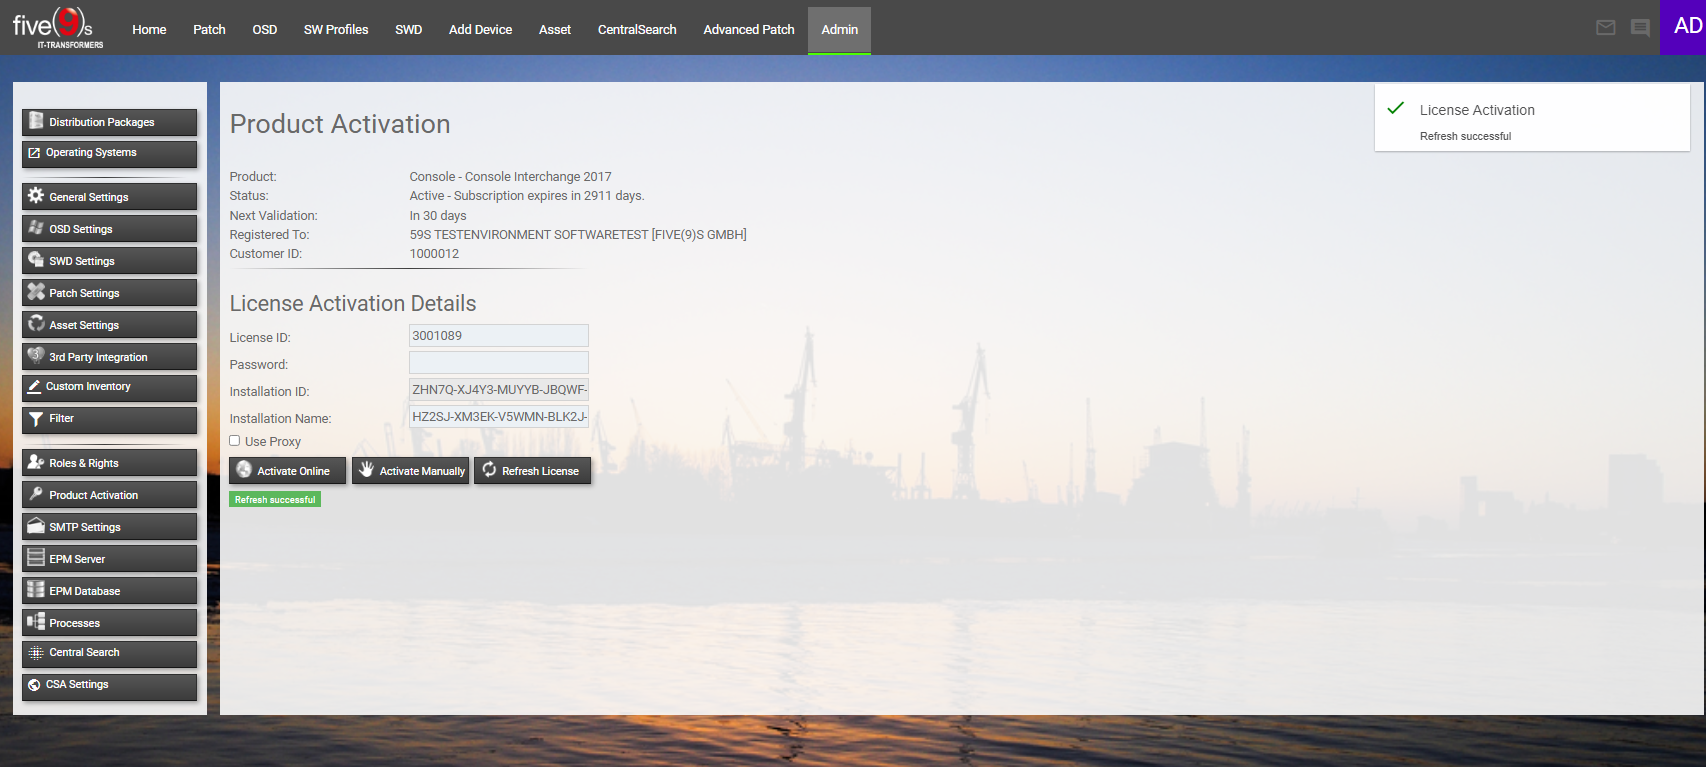Focus the Installation Name field

tap(499, 417)
